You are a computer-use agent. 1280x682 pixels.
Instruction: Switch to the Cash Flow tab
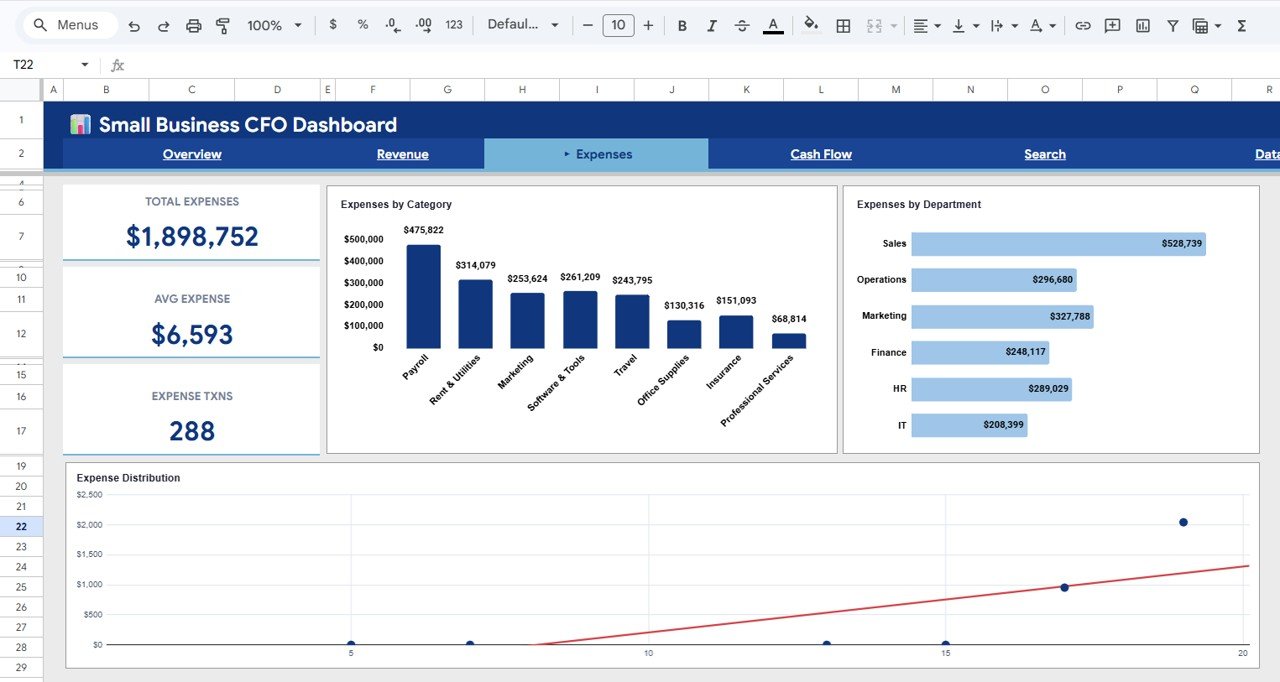[820, 154]
